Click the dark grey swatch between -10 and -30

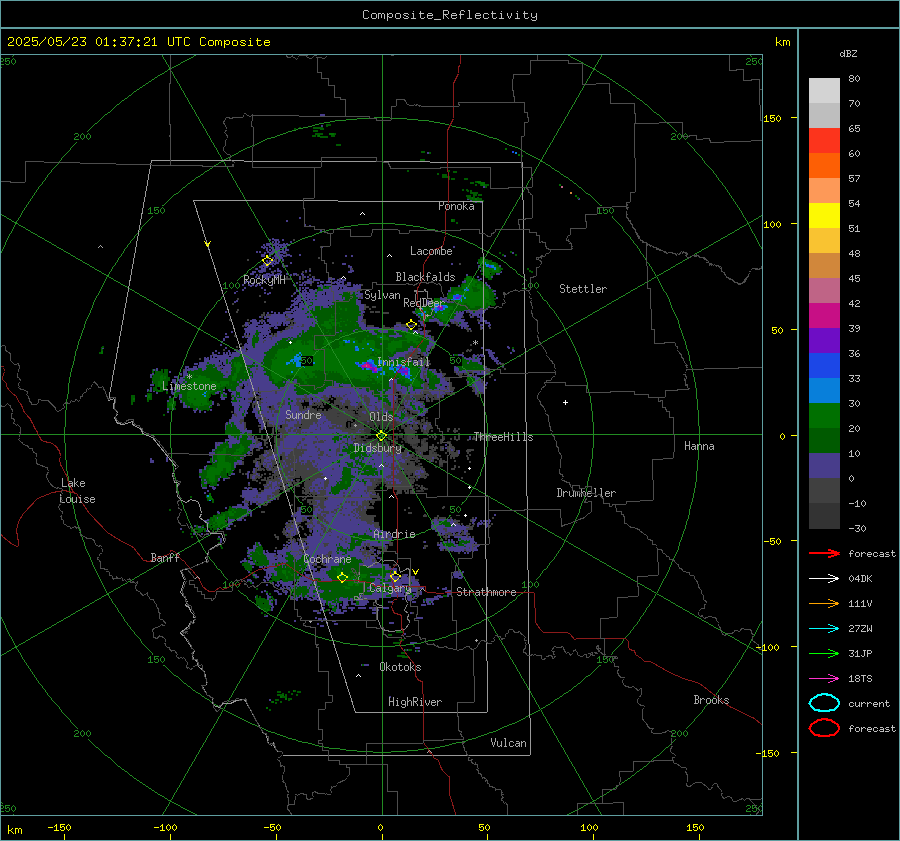pyautogui.click(x=824, y=516)
